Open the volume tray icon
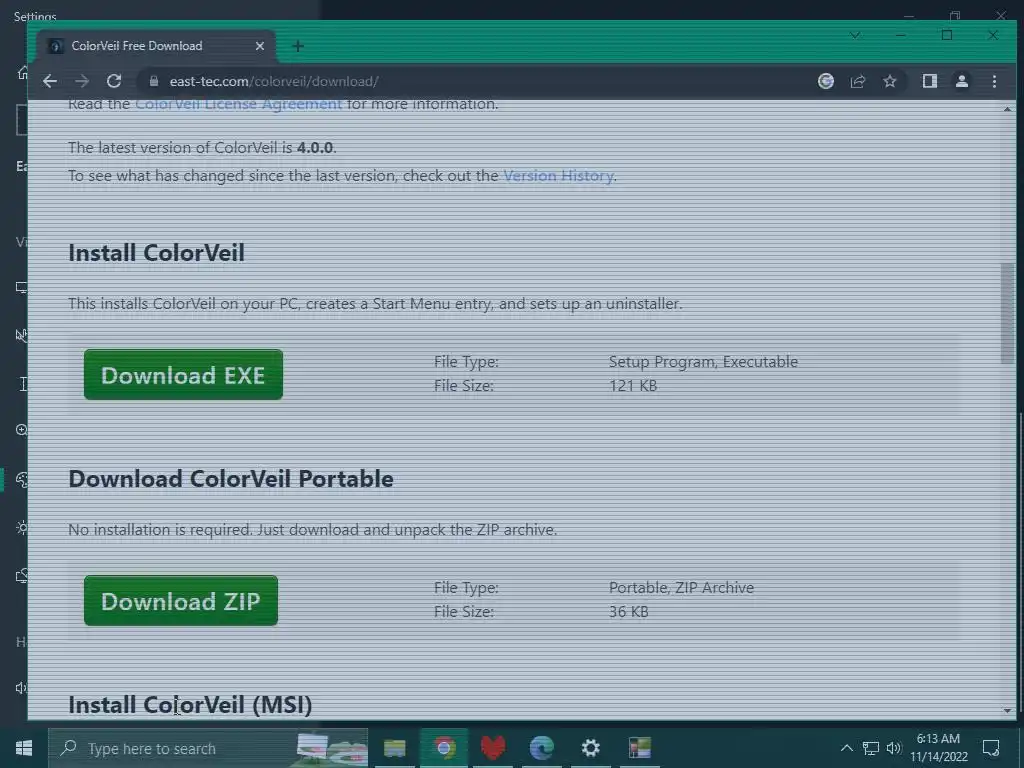1024x768 pixels. point(893,748)
